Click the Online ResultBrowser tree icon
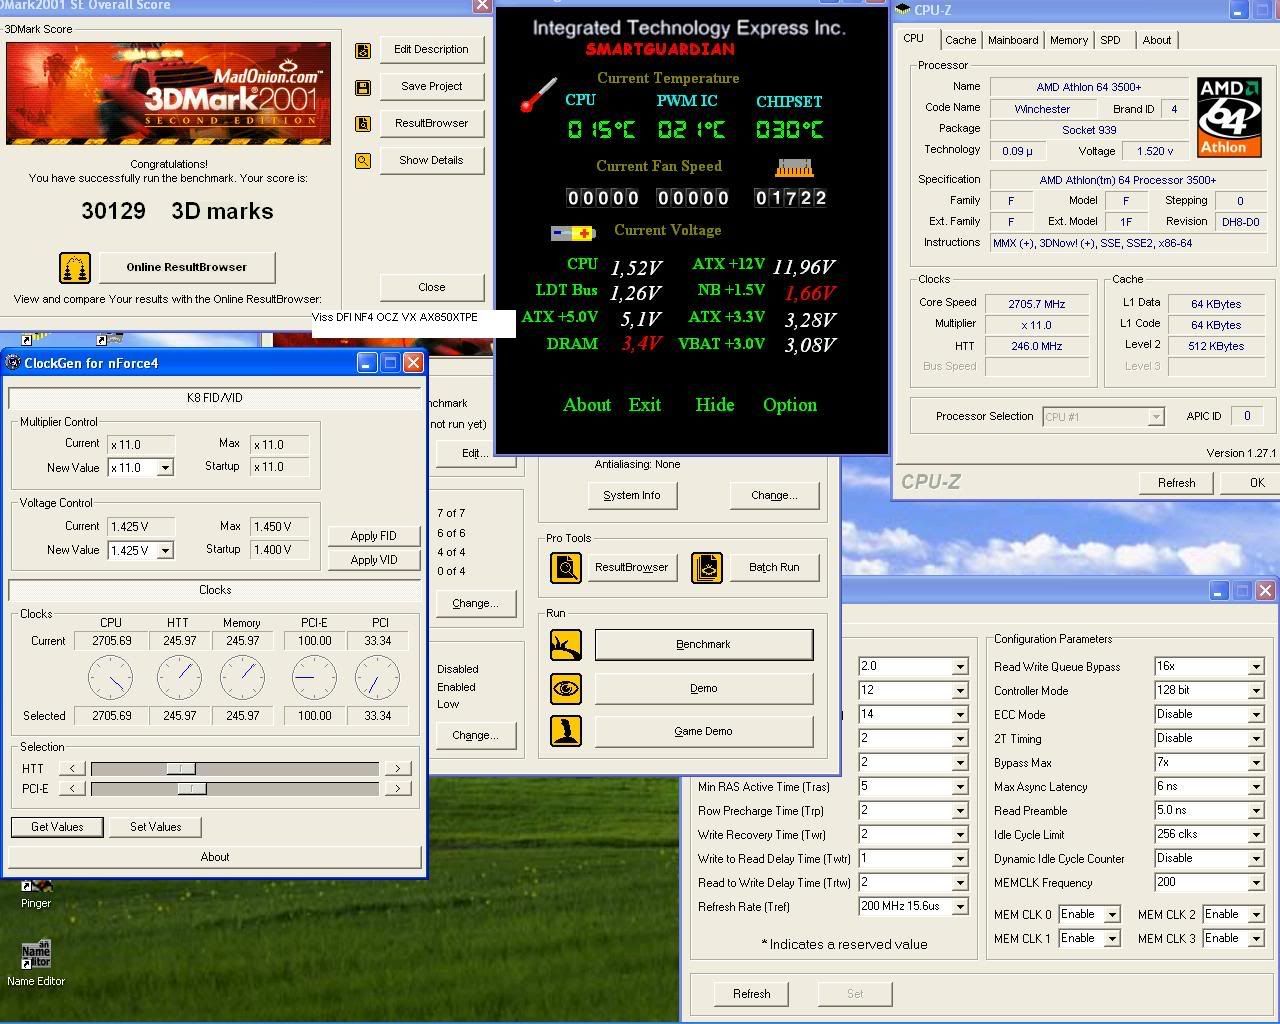This screenshot has height=1024, width=1280. tap(75, 267)
